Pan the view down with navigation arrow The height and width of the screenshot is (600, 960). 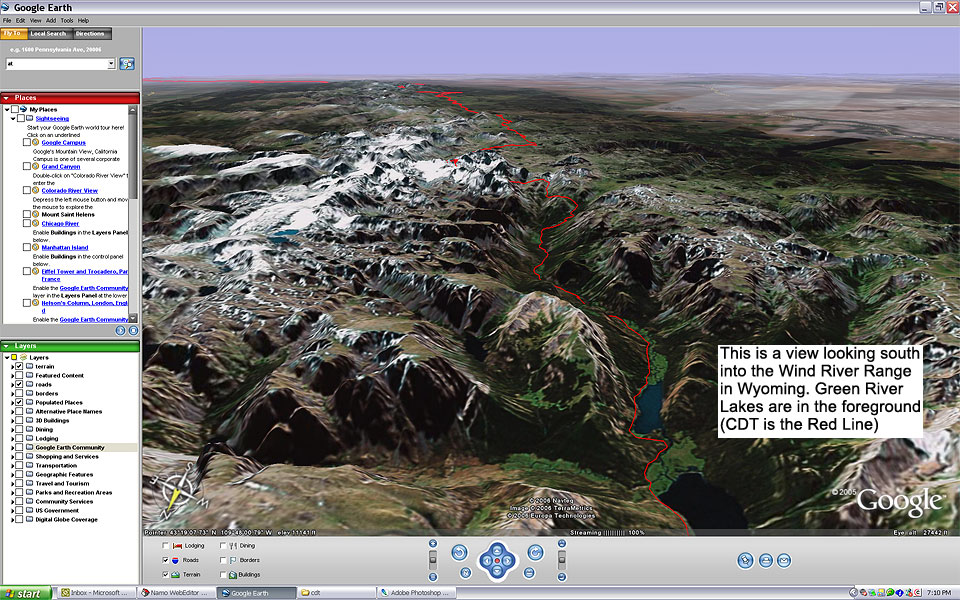[497, 572]
